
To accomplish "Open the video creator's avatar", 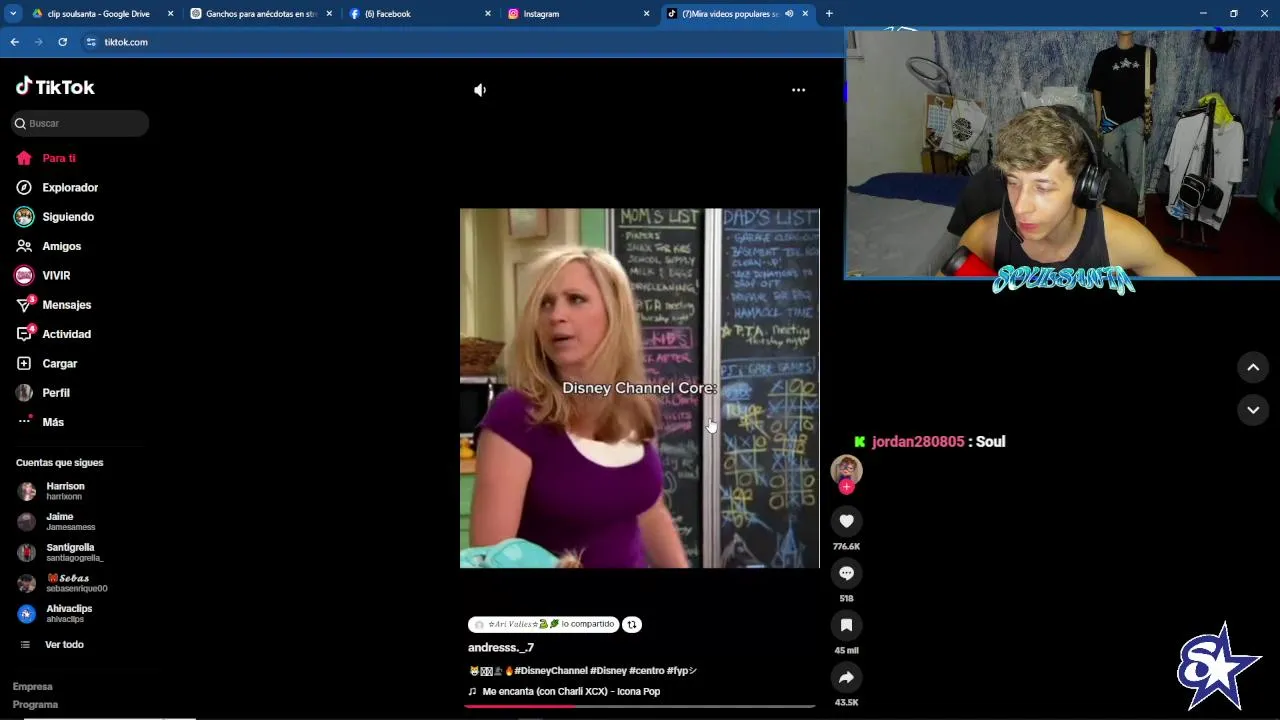I will 846,469.
